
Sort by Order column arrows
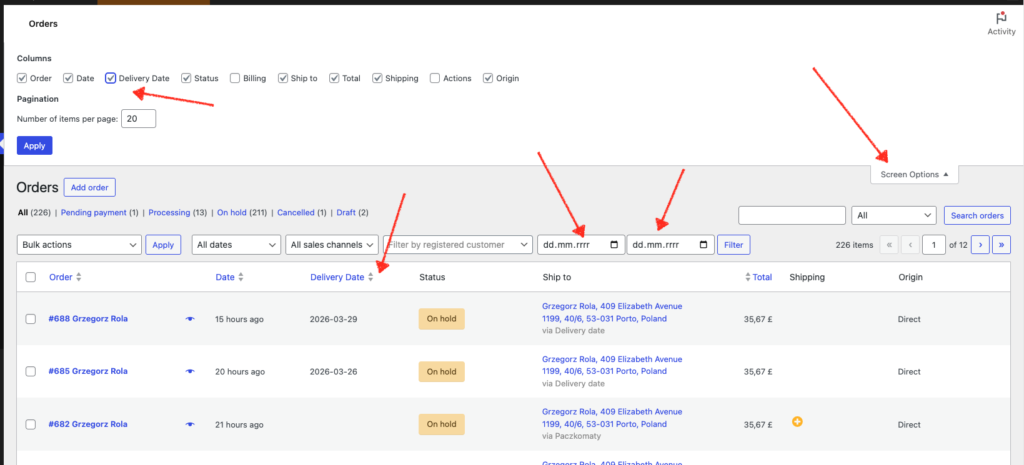click(x=79, y=277)
